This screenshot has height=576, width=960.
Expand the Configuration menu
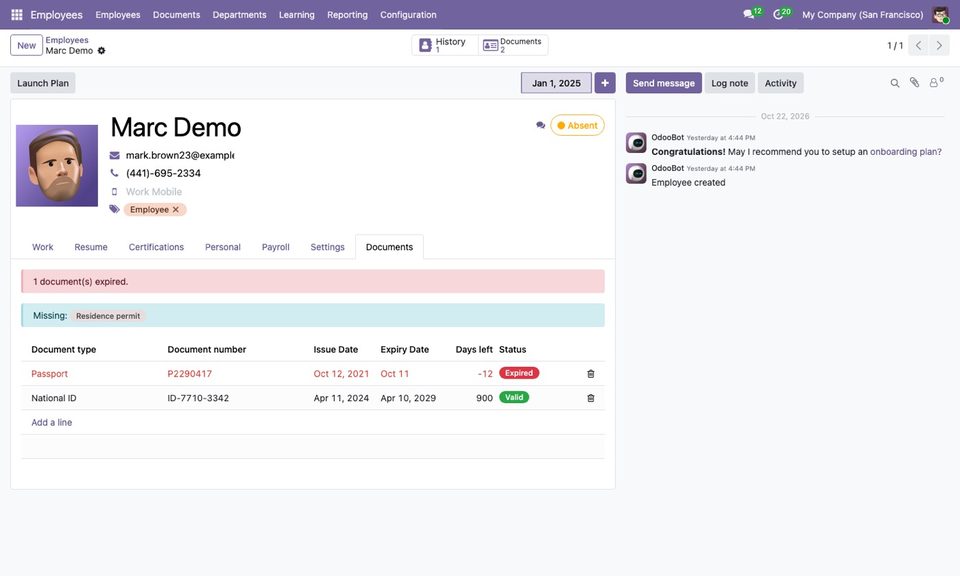(408, 15)
